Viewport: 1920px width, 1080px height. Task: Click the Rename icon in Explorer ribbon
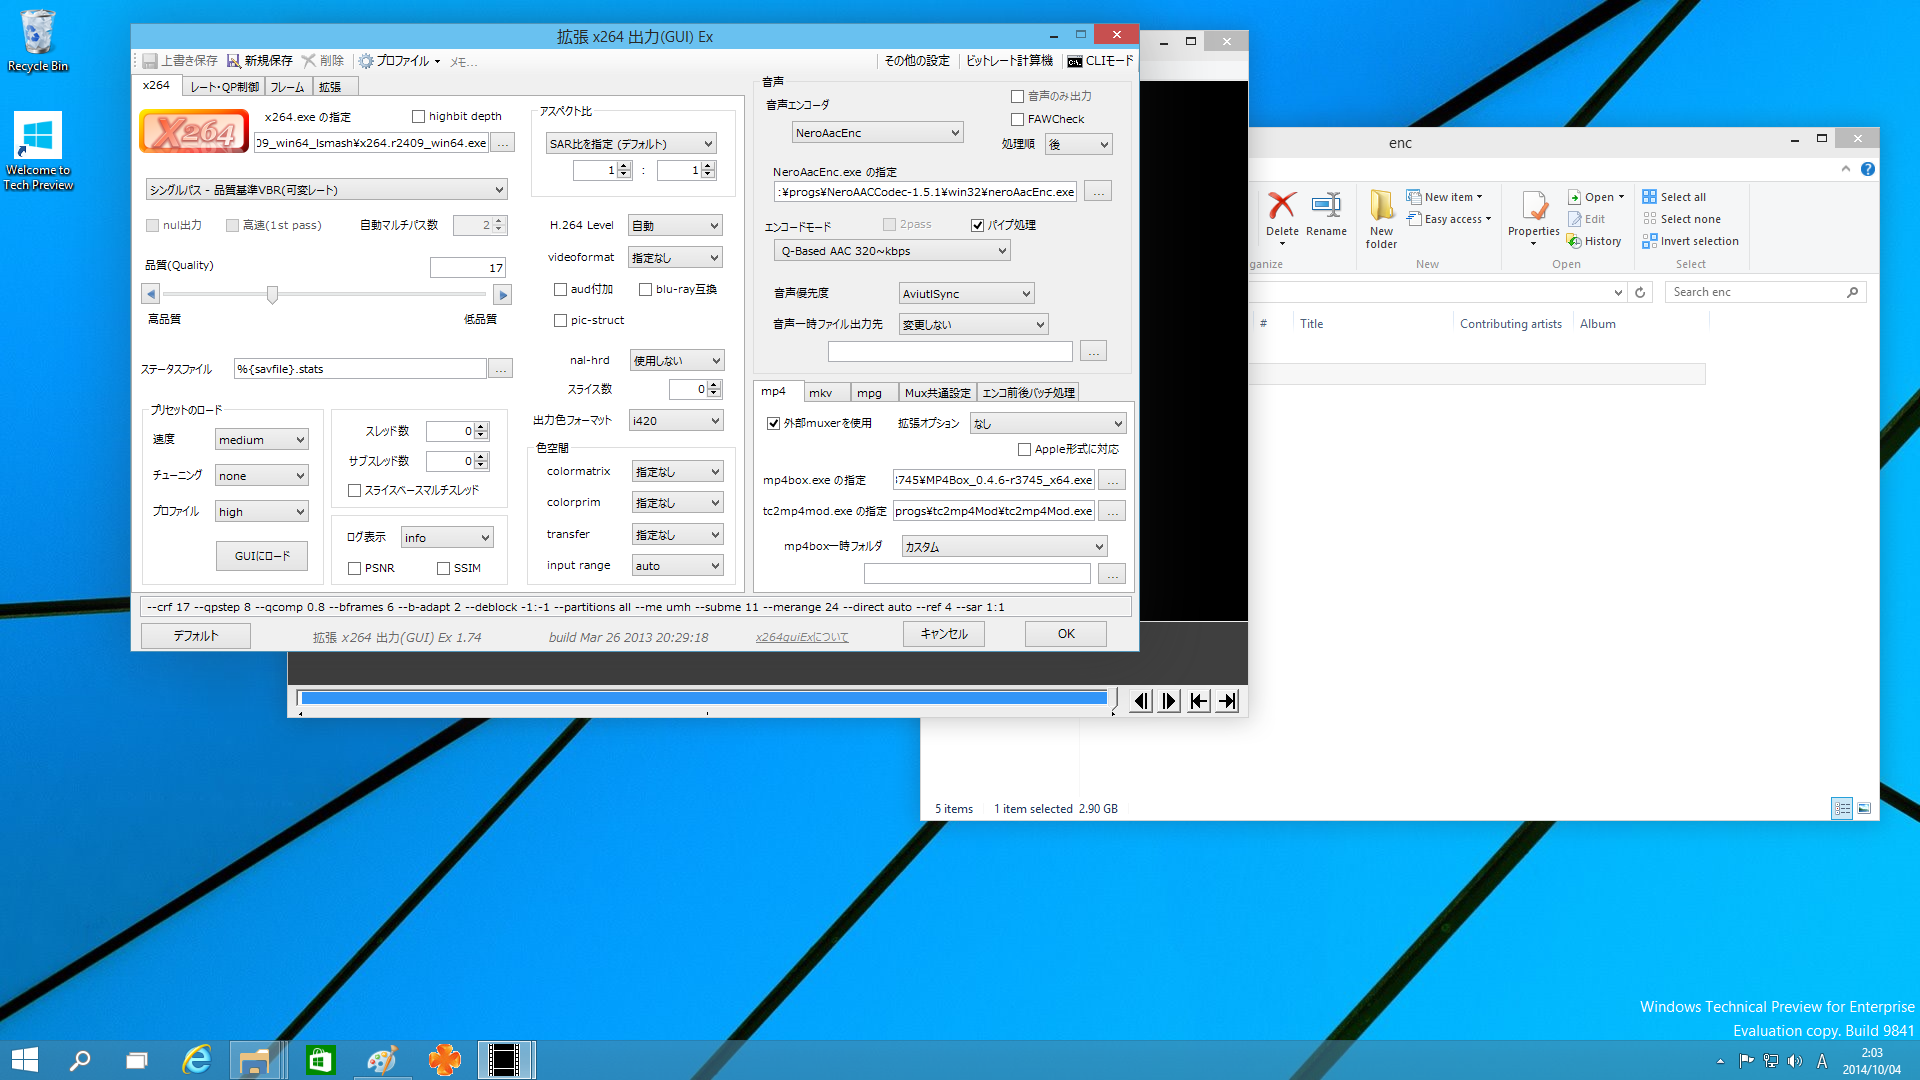pyautogui.click(x=1326, y=205)
